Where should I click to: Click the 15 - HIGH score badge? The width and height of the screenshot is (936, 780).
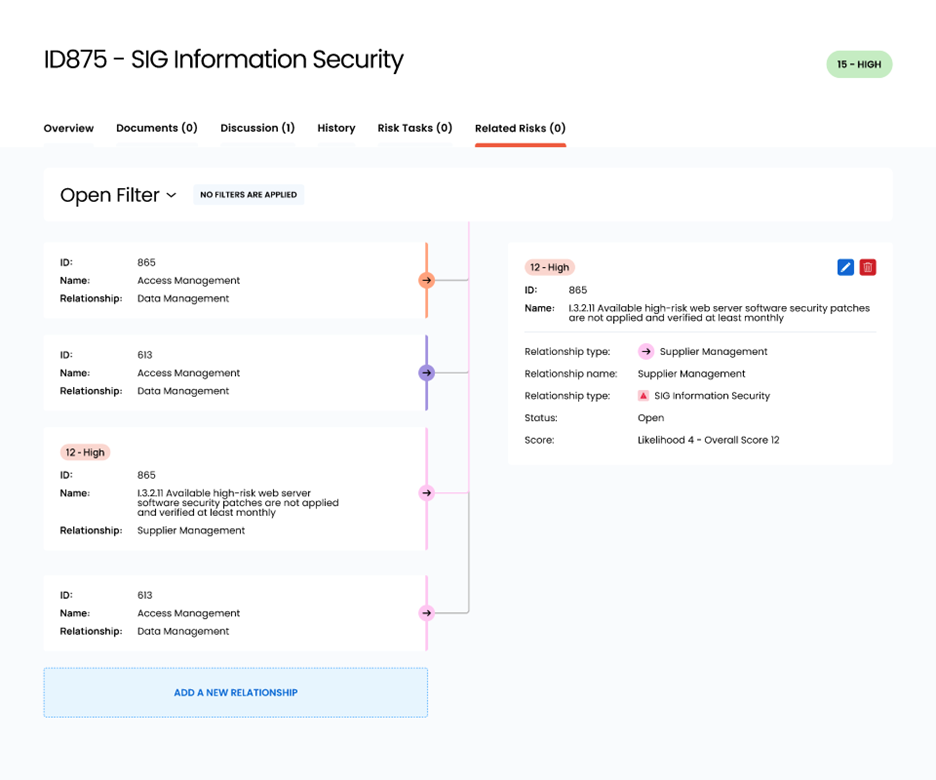point(859,64)
